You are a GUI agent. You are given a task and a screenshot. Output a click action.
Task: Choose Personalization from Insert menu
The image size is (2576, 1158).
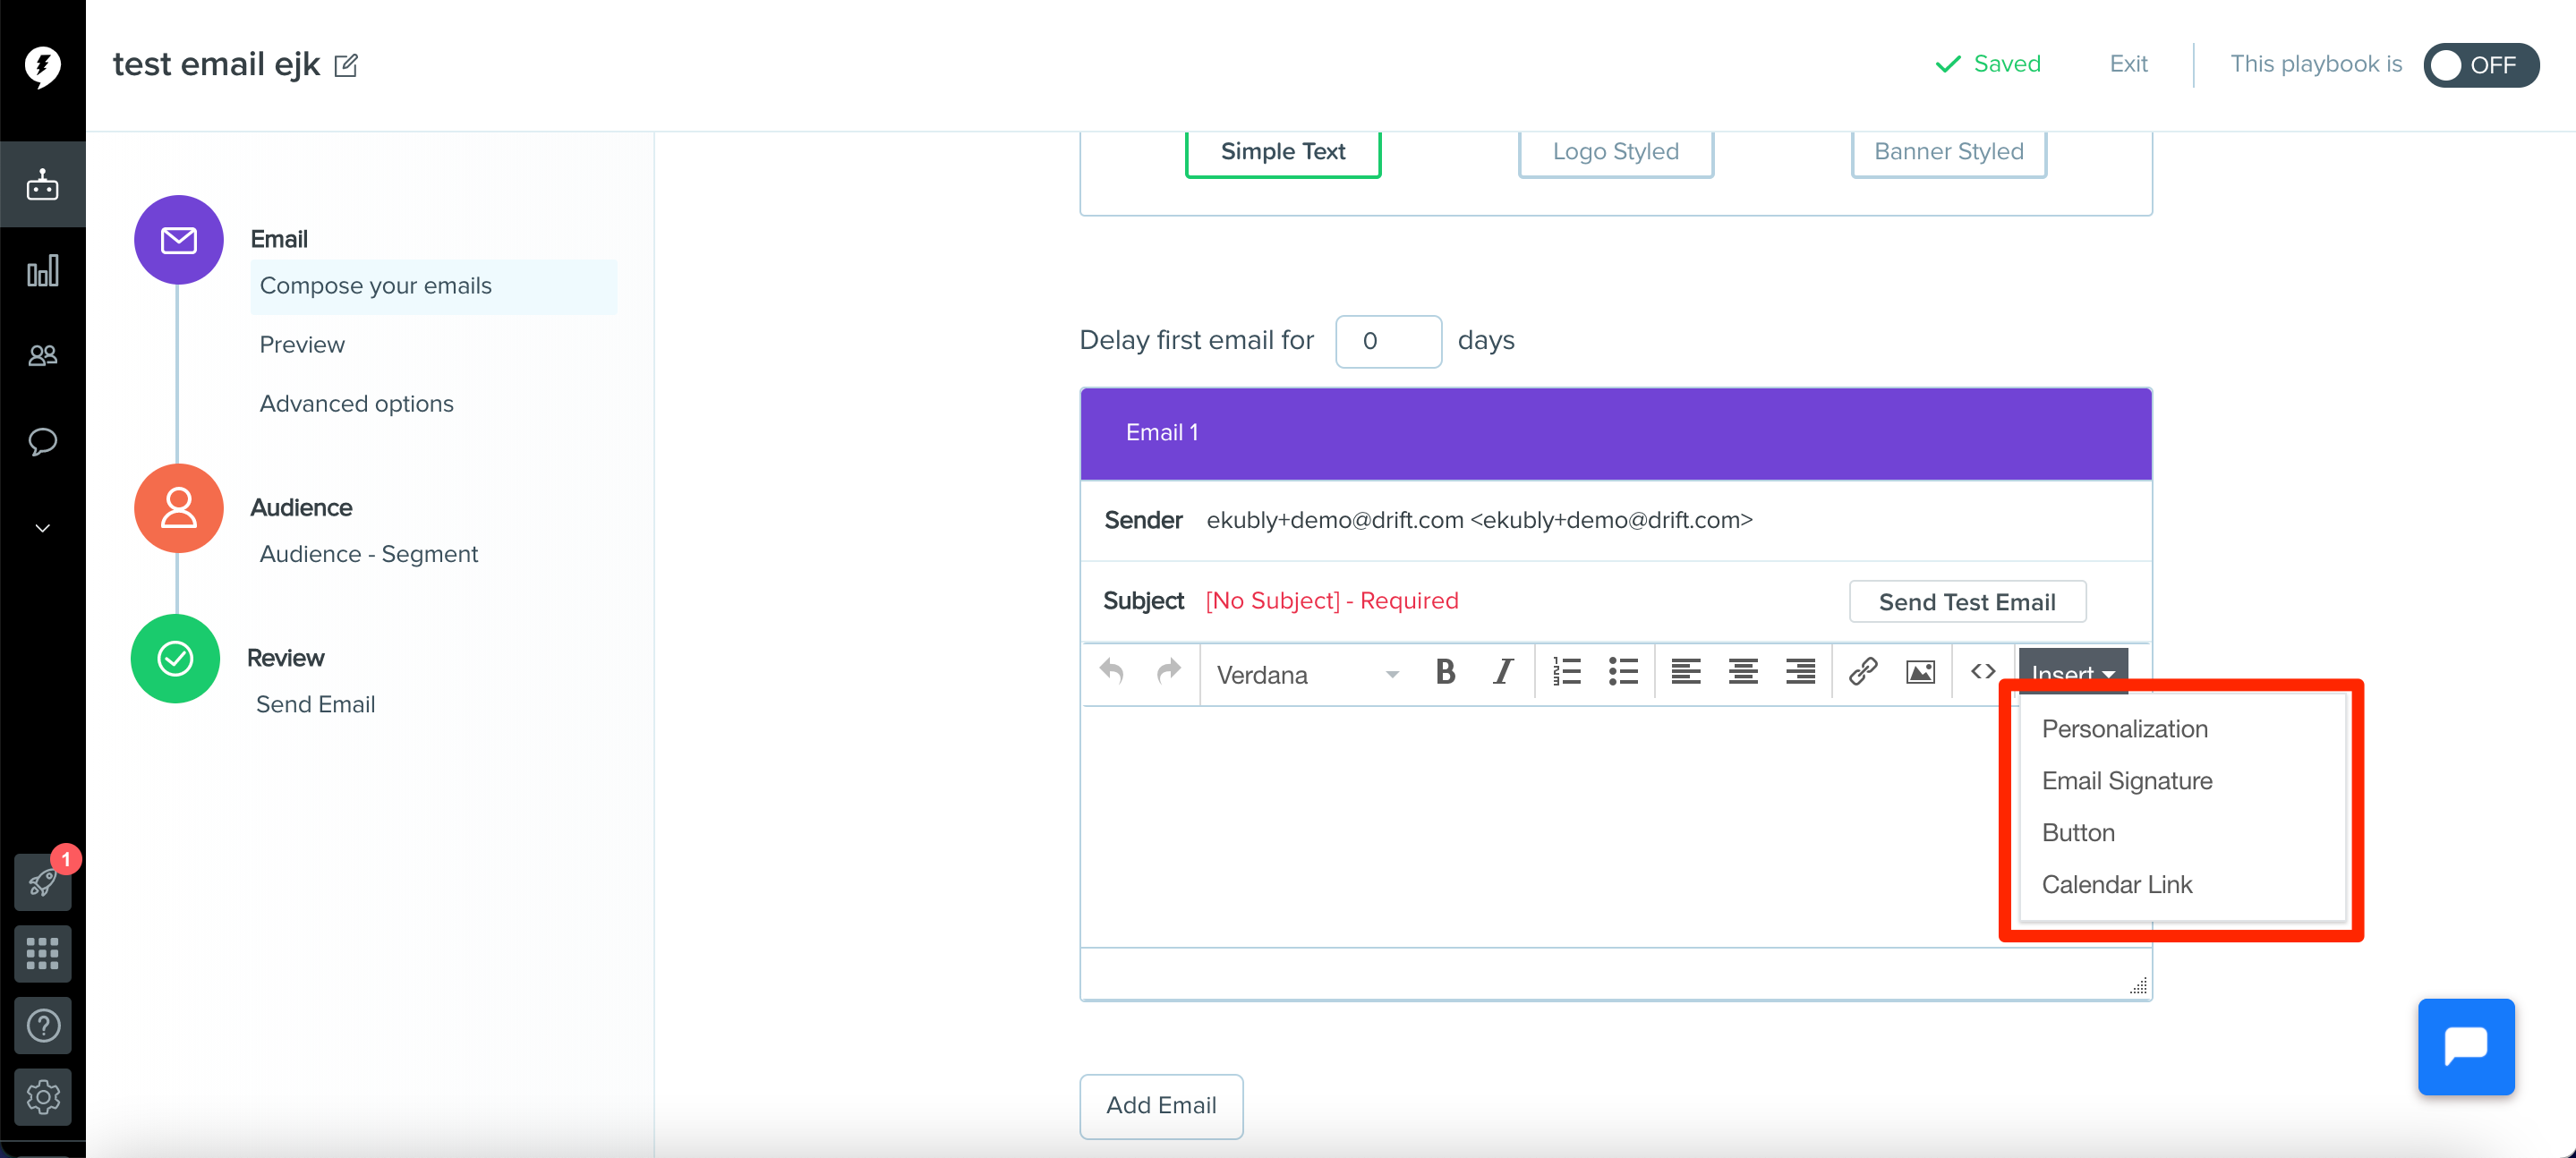(2124, 729)
